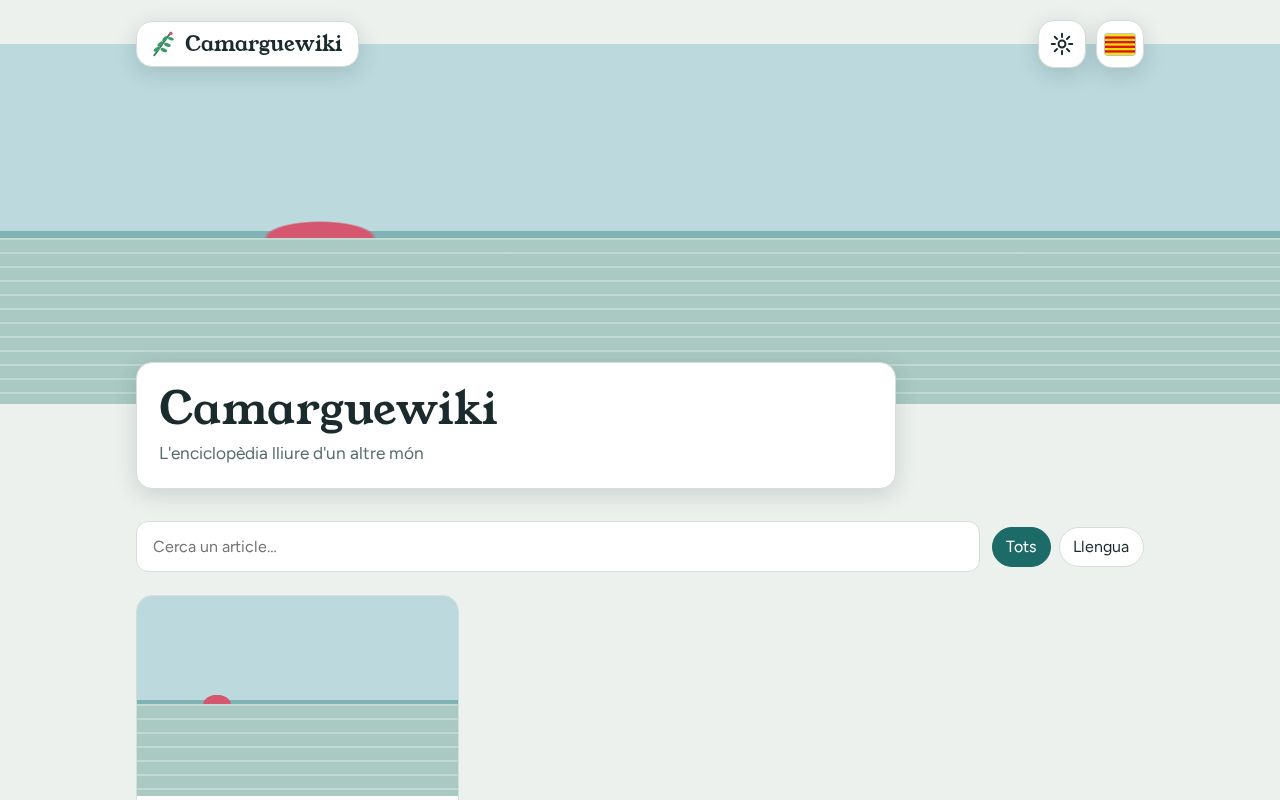This screenshot has height=800, width=1280.
Task: Focus the "Cerca un article..." search field
Action: pyautogui.click(x=558, y=547)
